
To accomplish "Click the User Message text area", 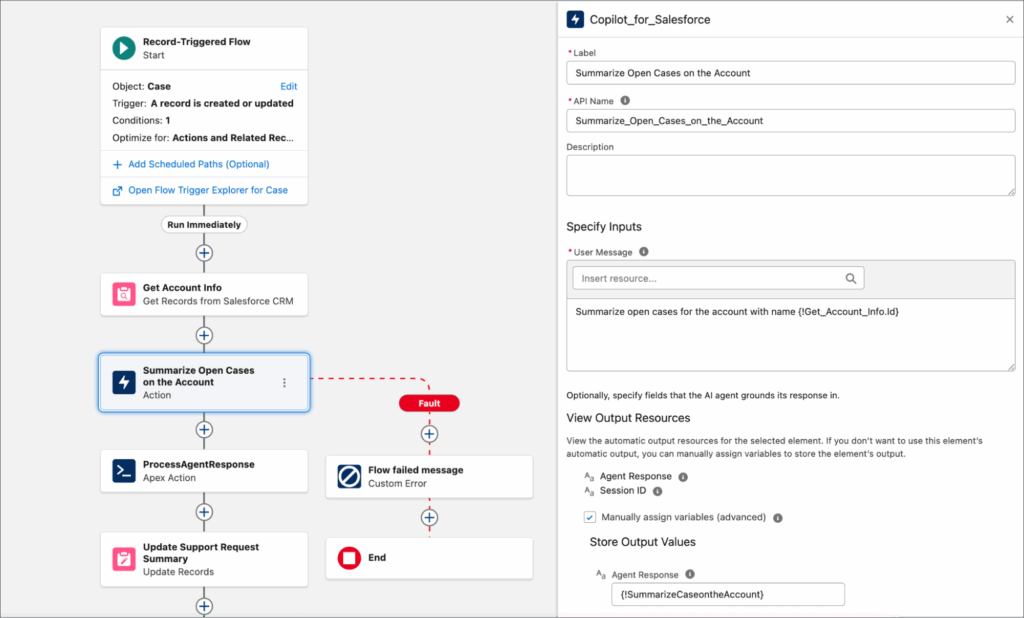I will click(x=790, y=335).
